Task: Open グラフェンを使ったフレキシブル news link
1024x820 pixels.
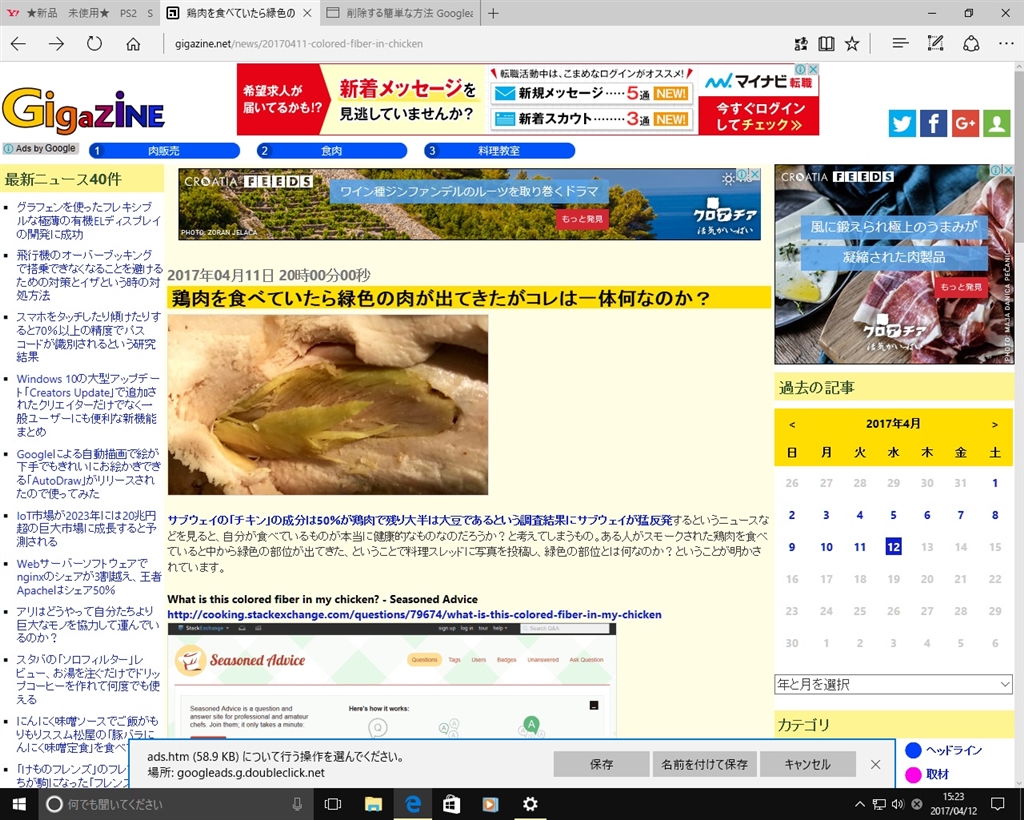Action: [x=88, y=221]
